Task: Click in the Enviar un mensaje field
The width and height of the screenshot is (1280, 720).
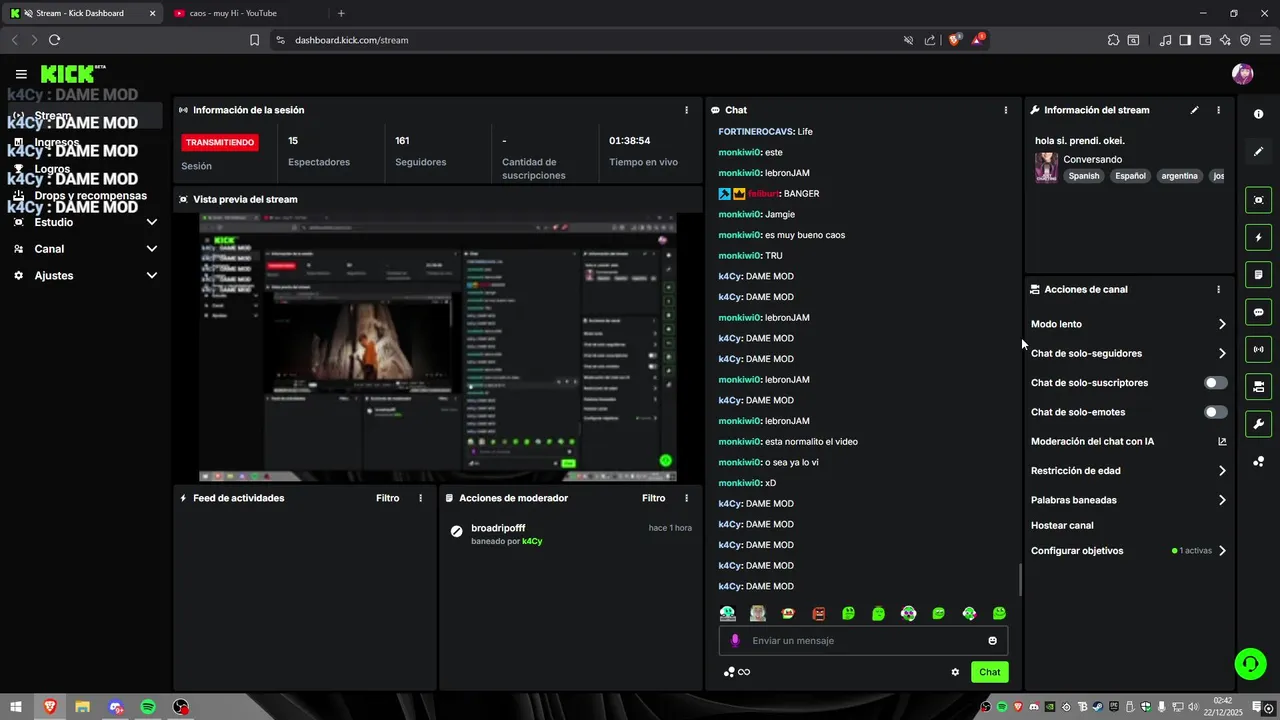Action: point(863,641)
